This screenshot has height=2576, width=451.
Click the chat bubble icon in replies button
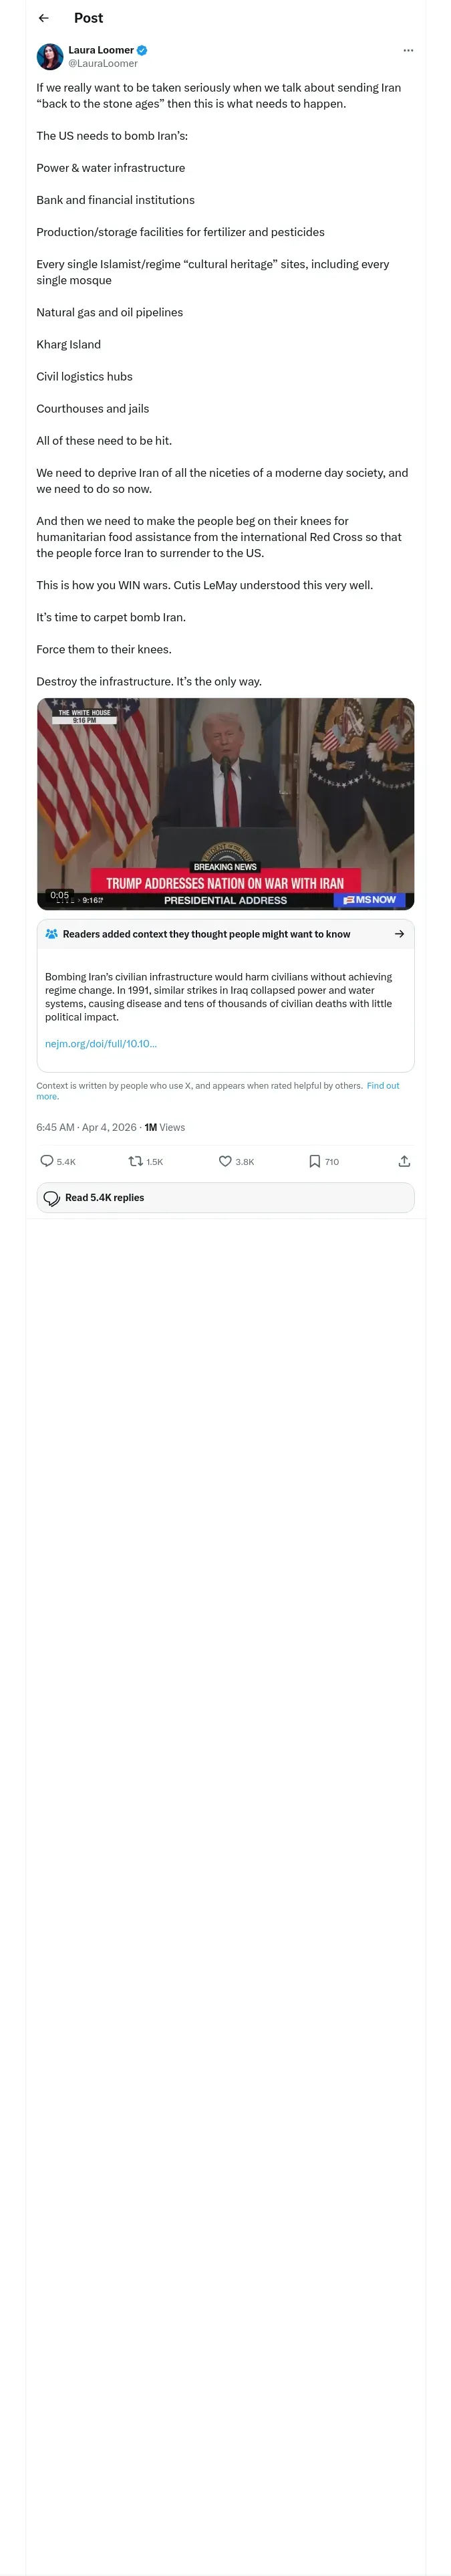point(52,1198)
